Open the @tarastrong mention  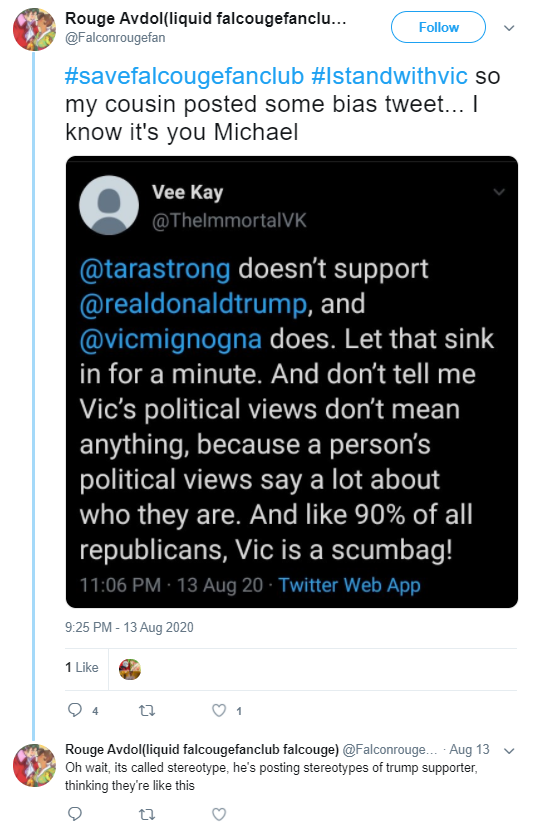click(x=155, y=269)
